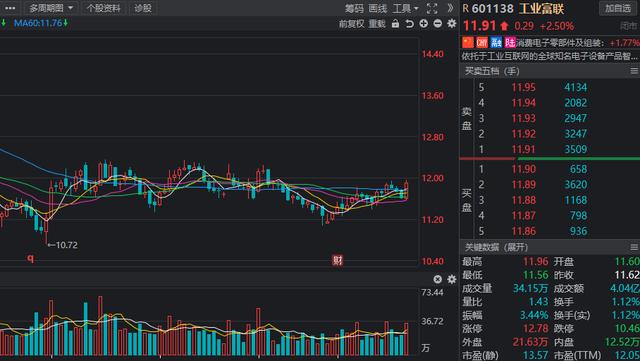The width and height of the screenshot is (640, 361).
Task: Click stock name 工业富联
Action: [x=541, y=9]
